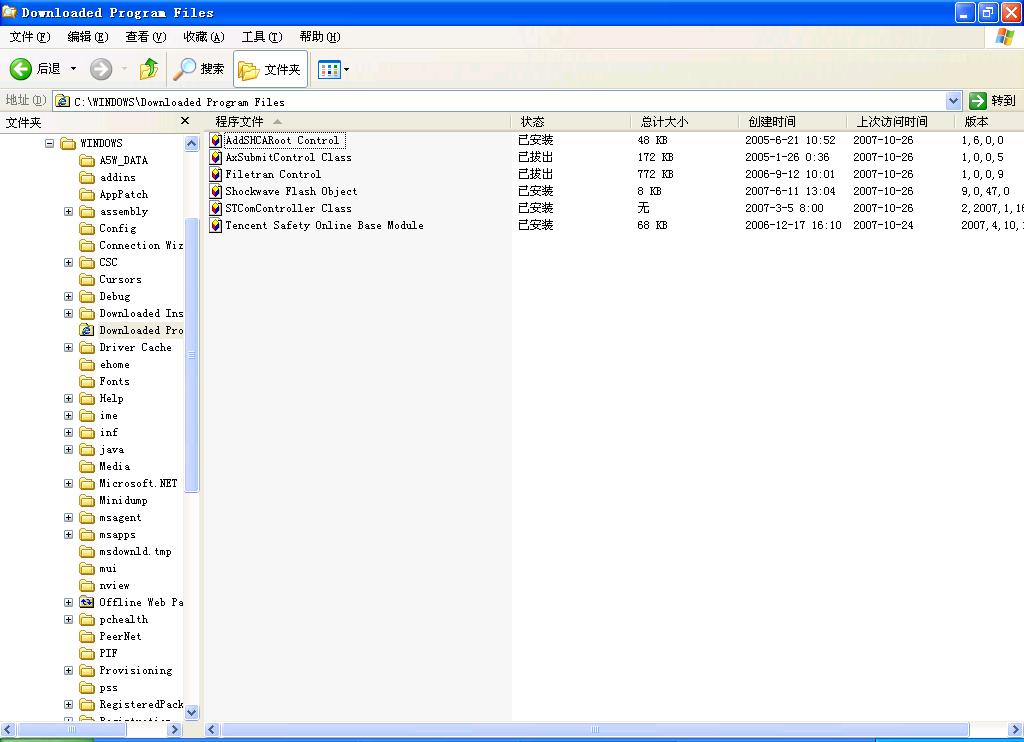Click the Up one level folder icon
The image size is (1024, 742).
[149, 69]
